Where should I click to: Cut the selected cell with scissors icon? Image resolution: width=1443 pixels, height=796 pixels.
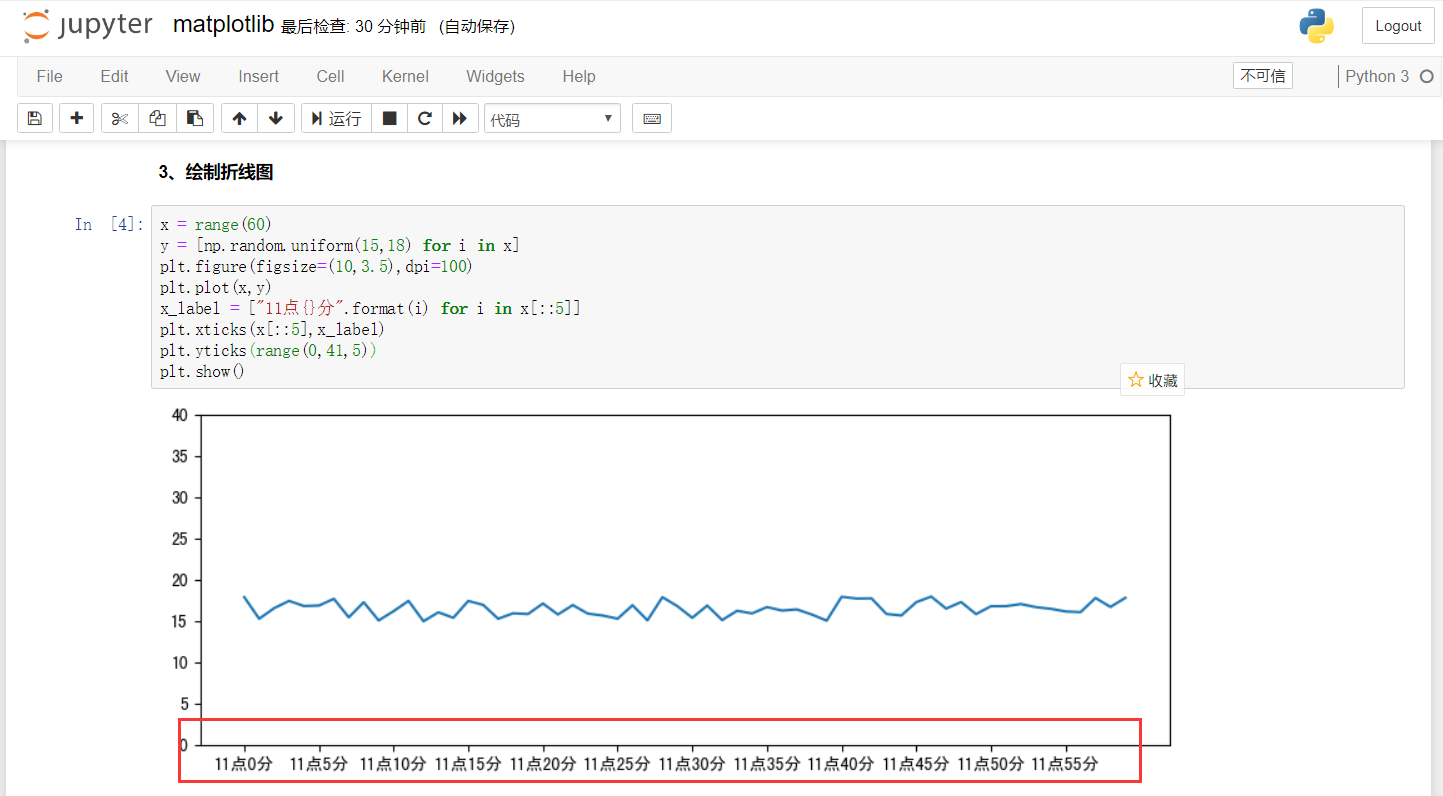[118, 117]
